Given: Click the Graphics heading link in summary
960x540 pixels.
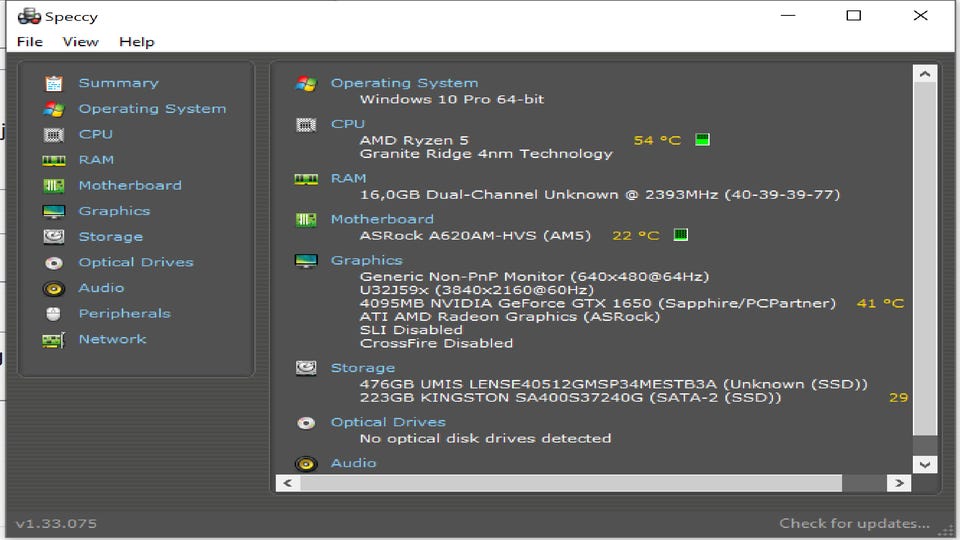Looking at the screenshot, I should pyautogui.click(x=367, y=260).
